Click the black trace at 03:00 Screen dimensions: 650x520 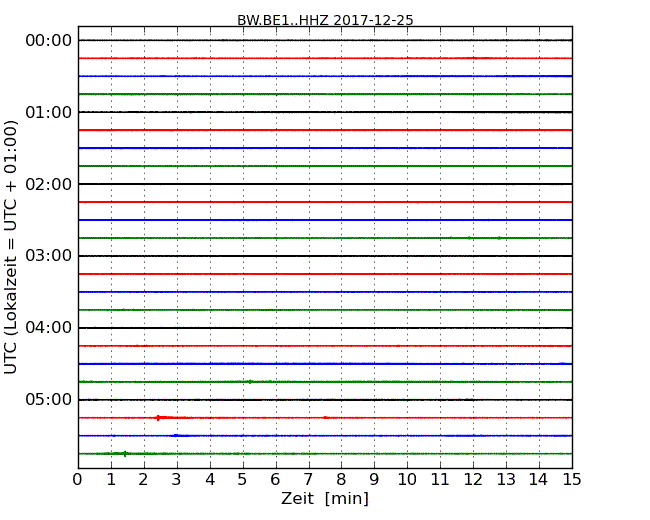click(325, 256)
